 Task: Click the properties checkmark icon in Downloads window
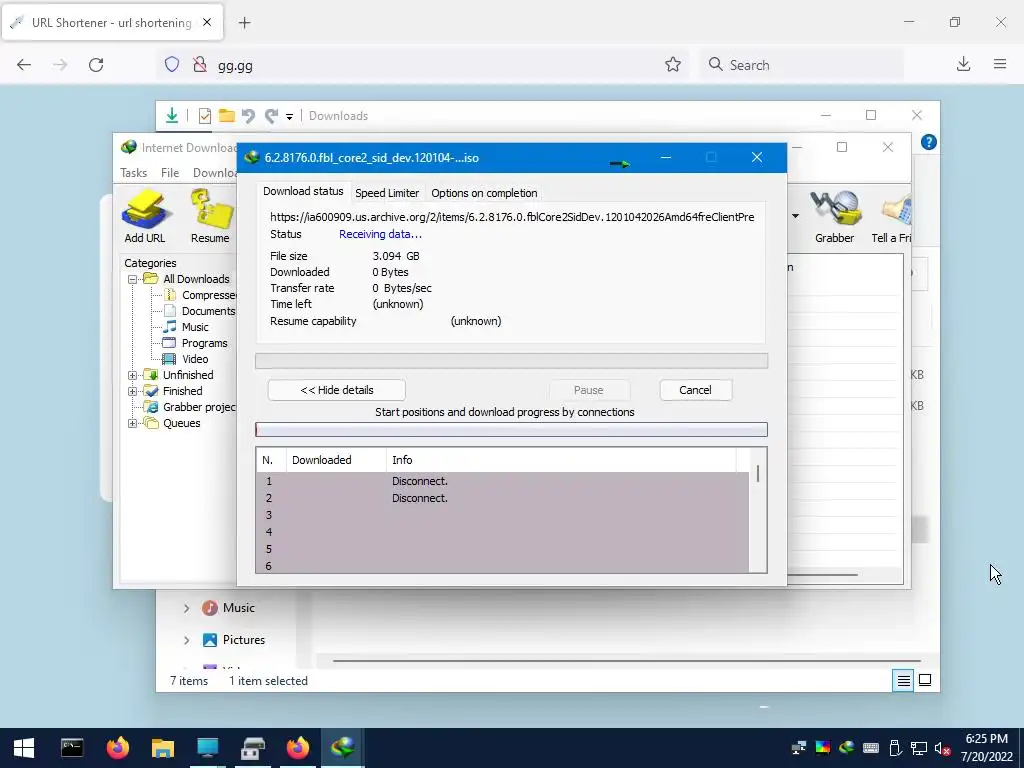tap(204, 116)
